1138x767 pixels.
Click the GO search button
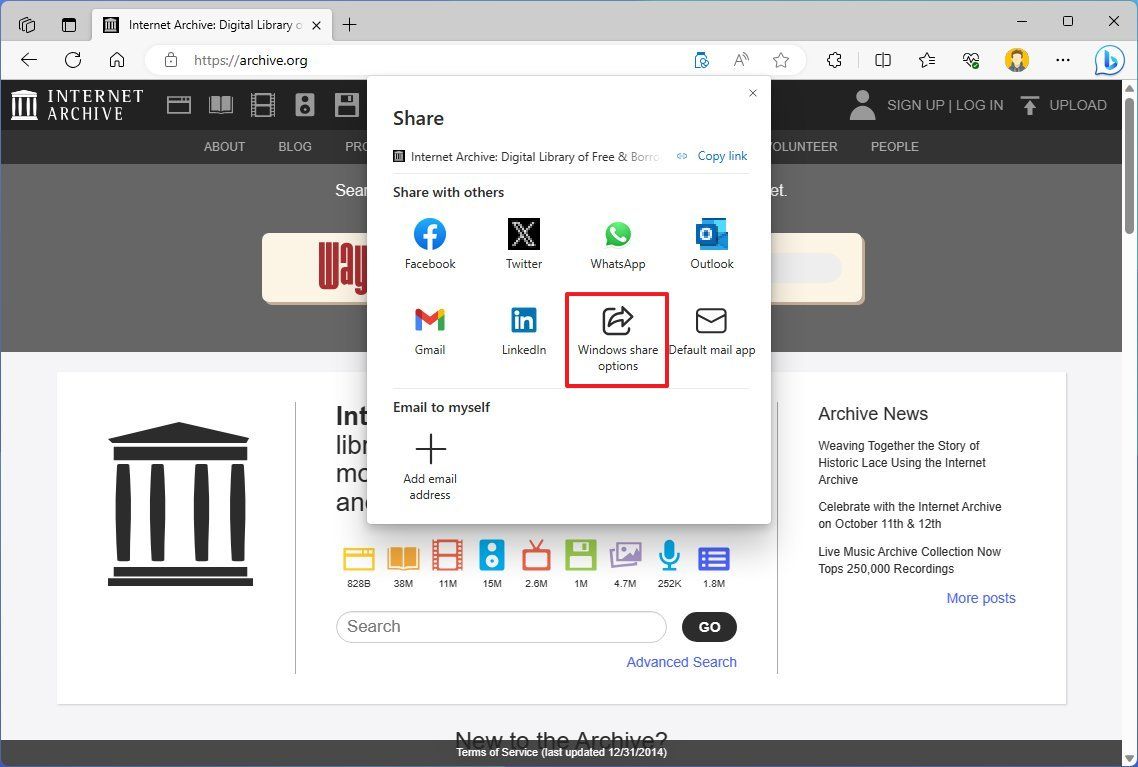coord(708,627)
